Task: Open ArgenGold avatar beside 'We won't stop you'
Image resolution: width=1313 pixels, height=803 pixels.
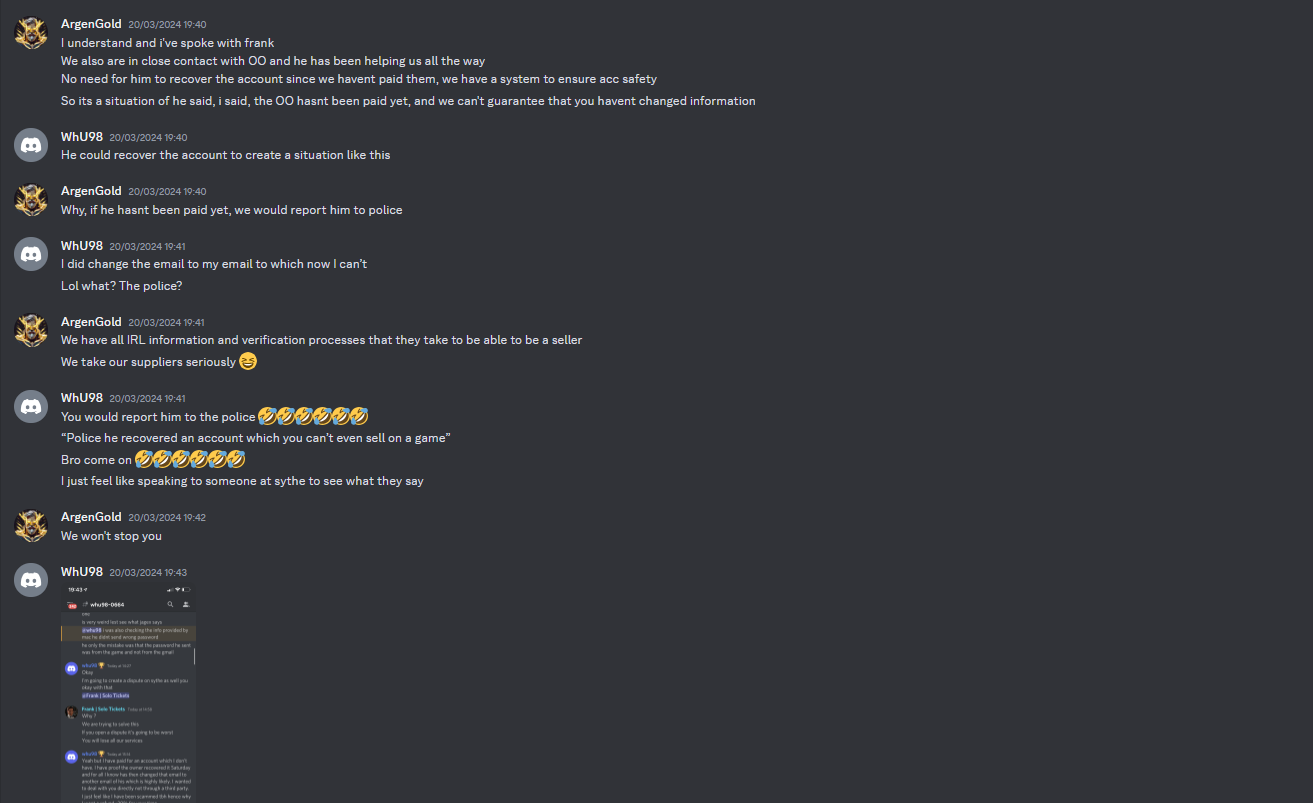Action: [31, 526]
